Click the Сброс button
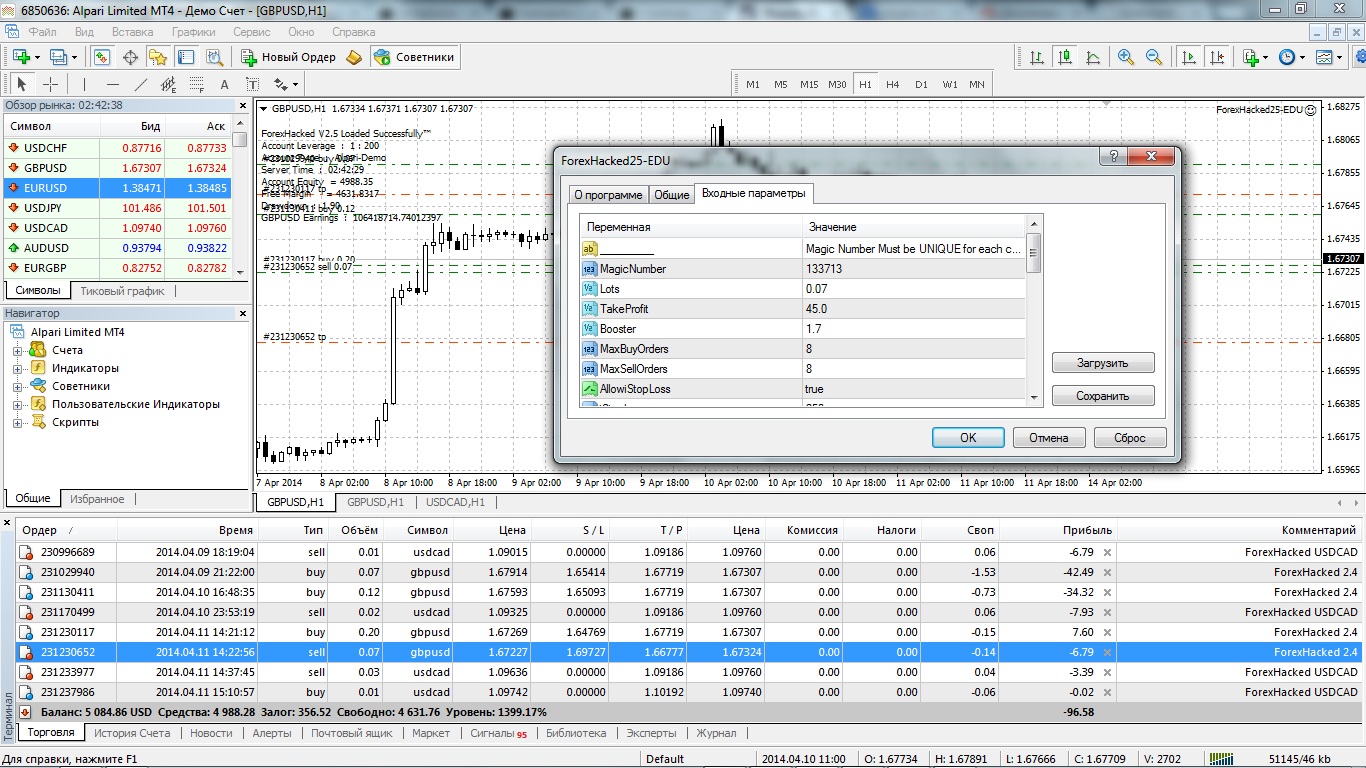The image size is (1366, 768). click(x=1130, y=437)
